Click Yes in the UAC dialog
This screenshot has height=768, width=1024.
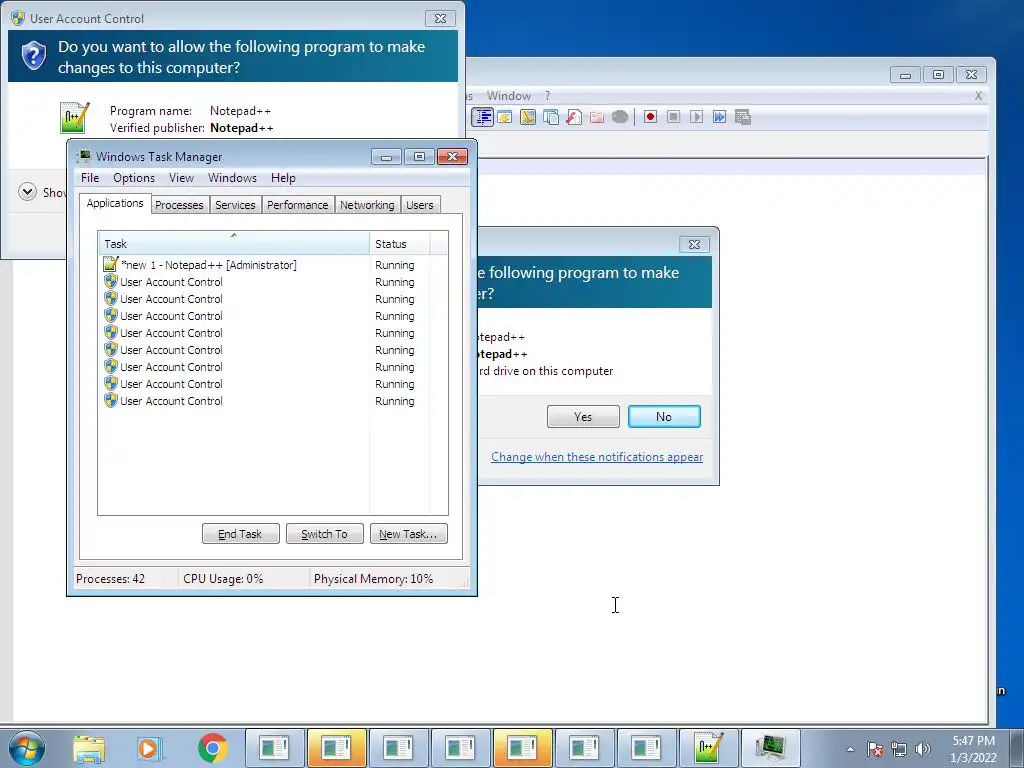[583, 417]
